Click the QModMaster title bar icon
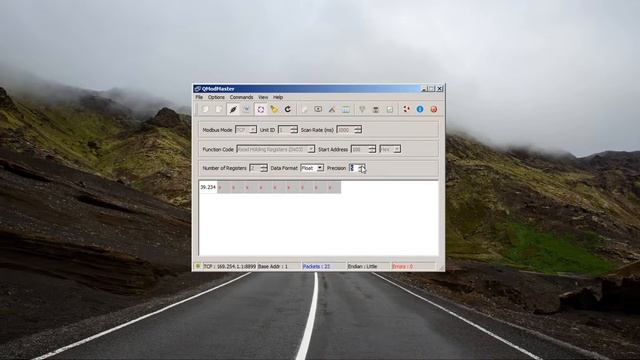 (x=198, y=89)
